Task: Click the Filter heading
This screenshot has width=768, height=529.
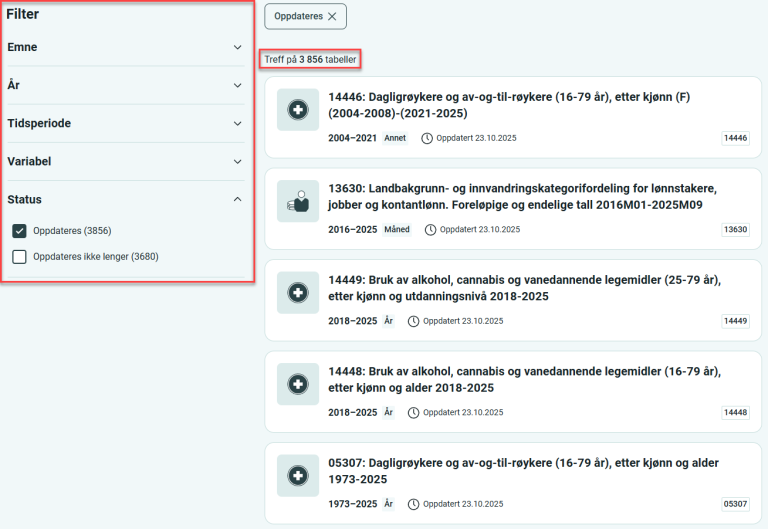Action: 23,14
